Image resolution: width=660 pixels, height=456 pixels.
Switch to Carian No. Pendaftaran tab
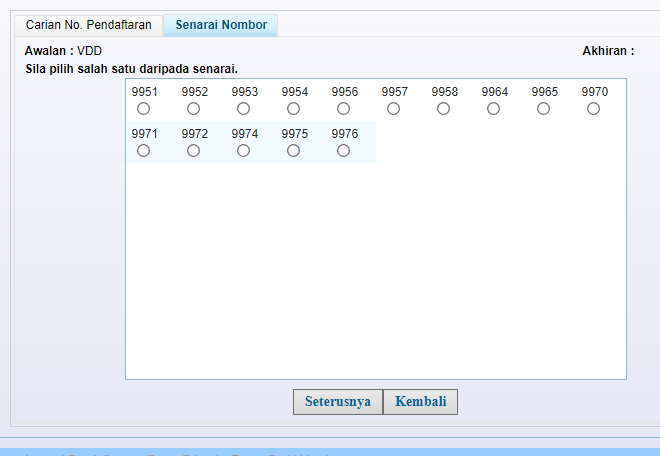88,25
